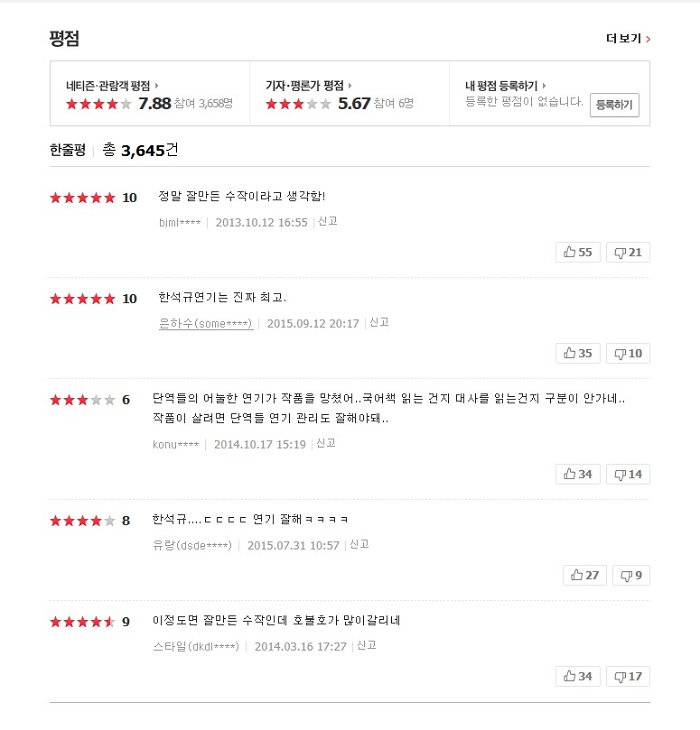700x730 pixels.
Task: Report the 스타일(dkdl****) review via 신고
Action: point(366,646)
